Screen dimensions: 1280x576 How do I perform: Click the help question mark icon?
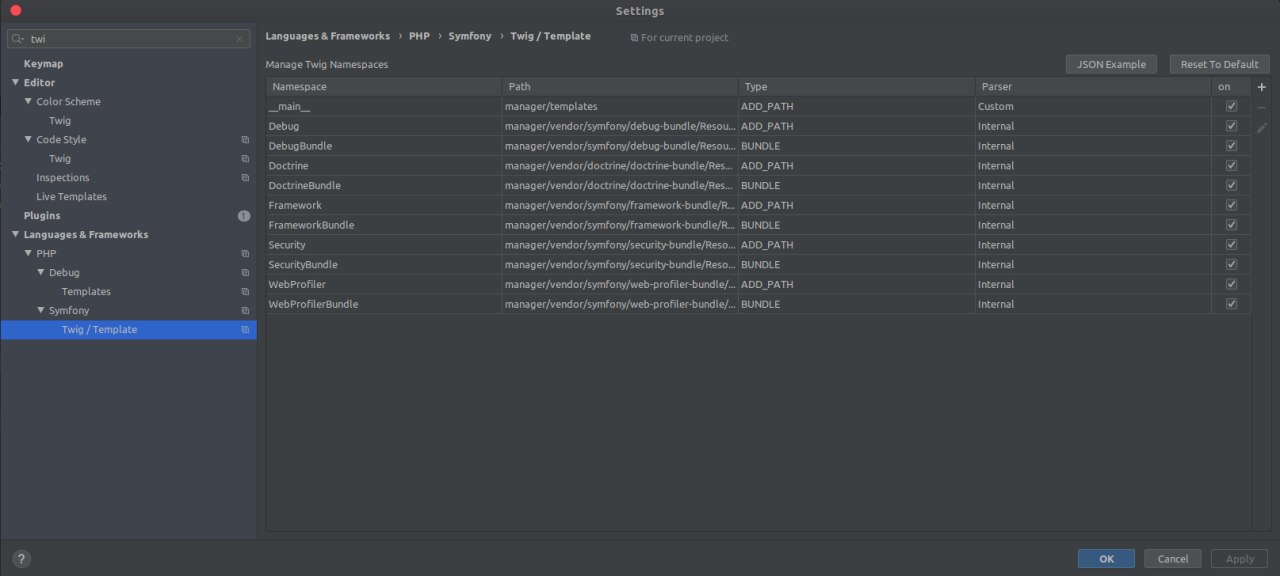click(x=22, y=559)
